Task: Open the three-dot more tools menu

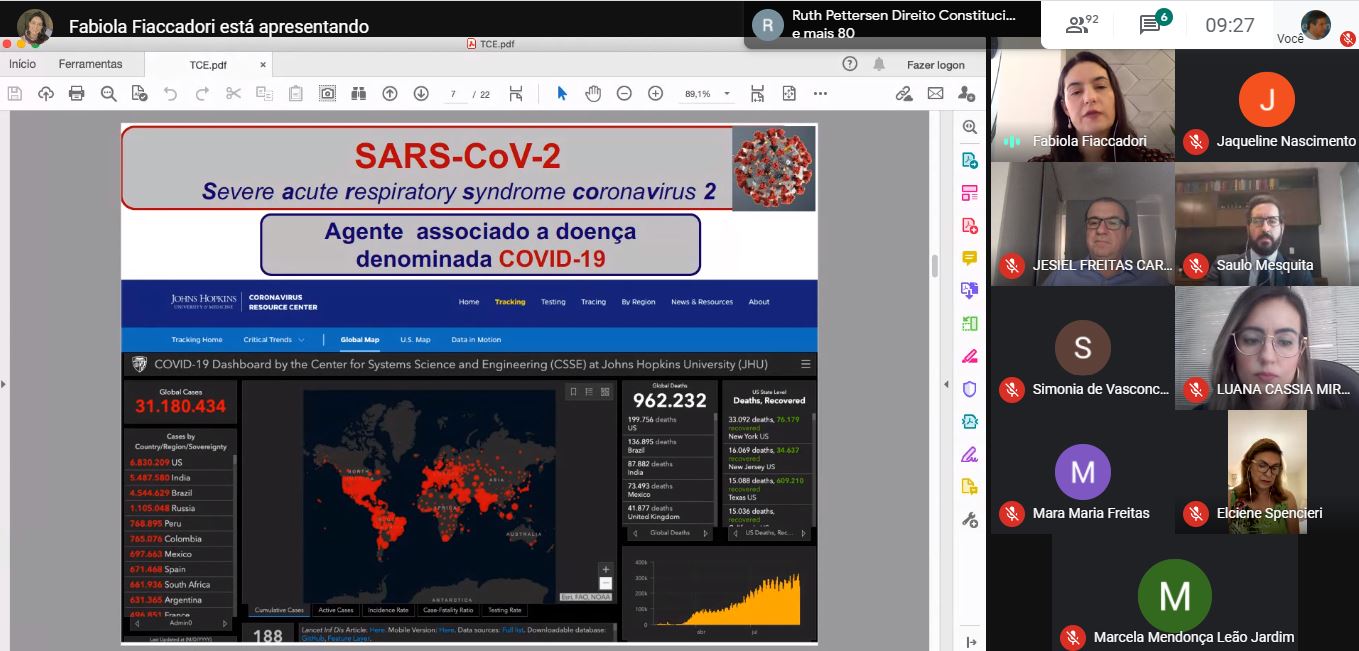Action: click(x=820, y=93)
